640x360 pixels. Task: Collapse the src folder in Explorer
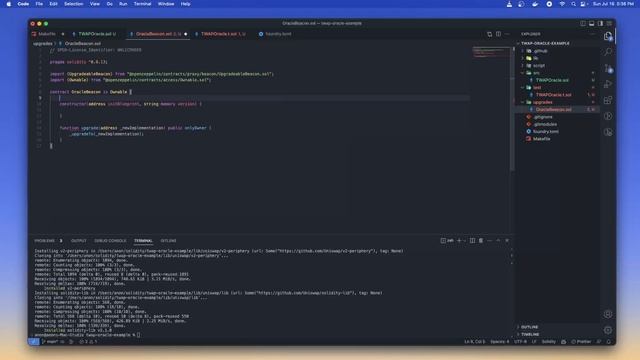click(x=536, y=73)
